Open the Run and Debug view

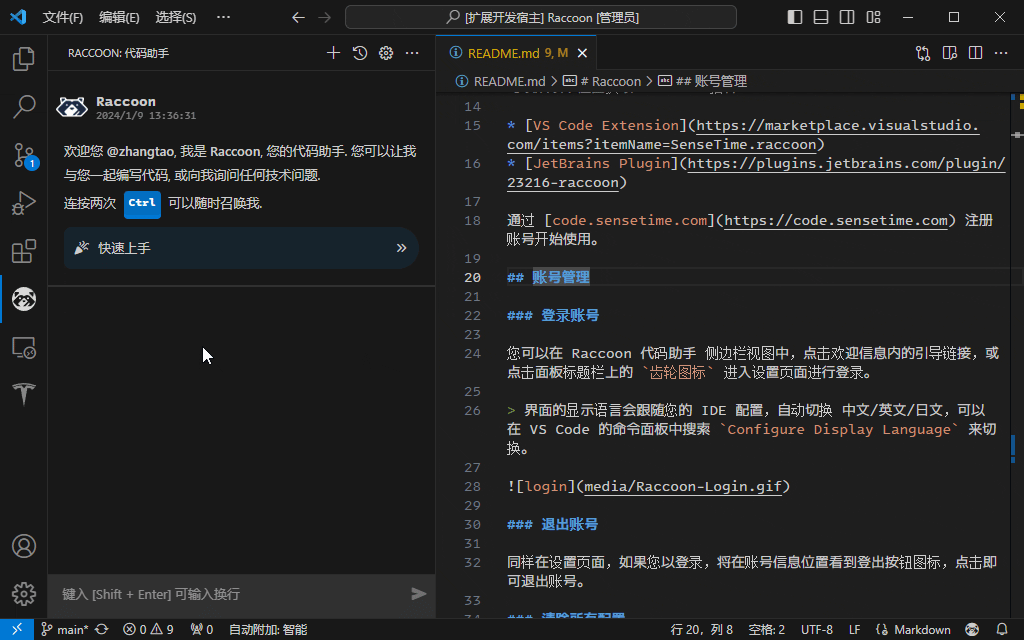(24, 203)
